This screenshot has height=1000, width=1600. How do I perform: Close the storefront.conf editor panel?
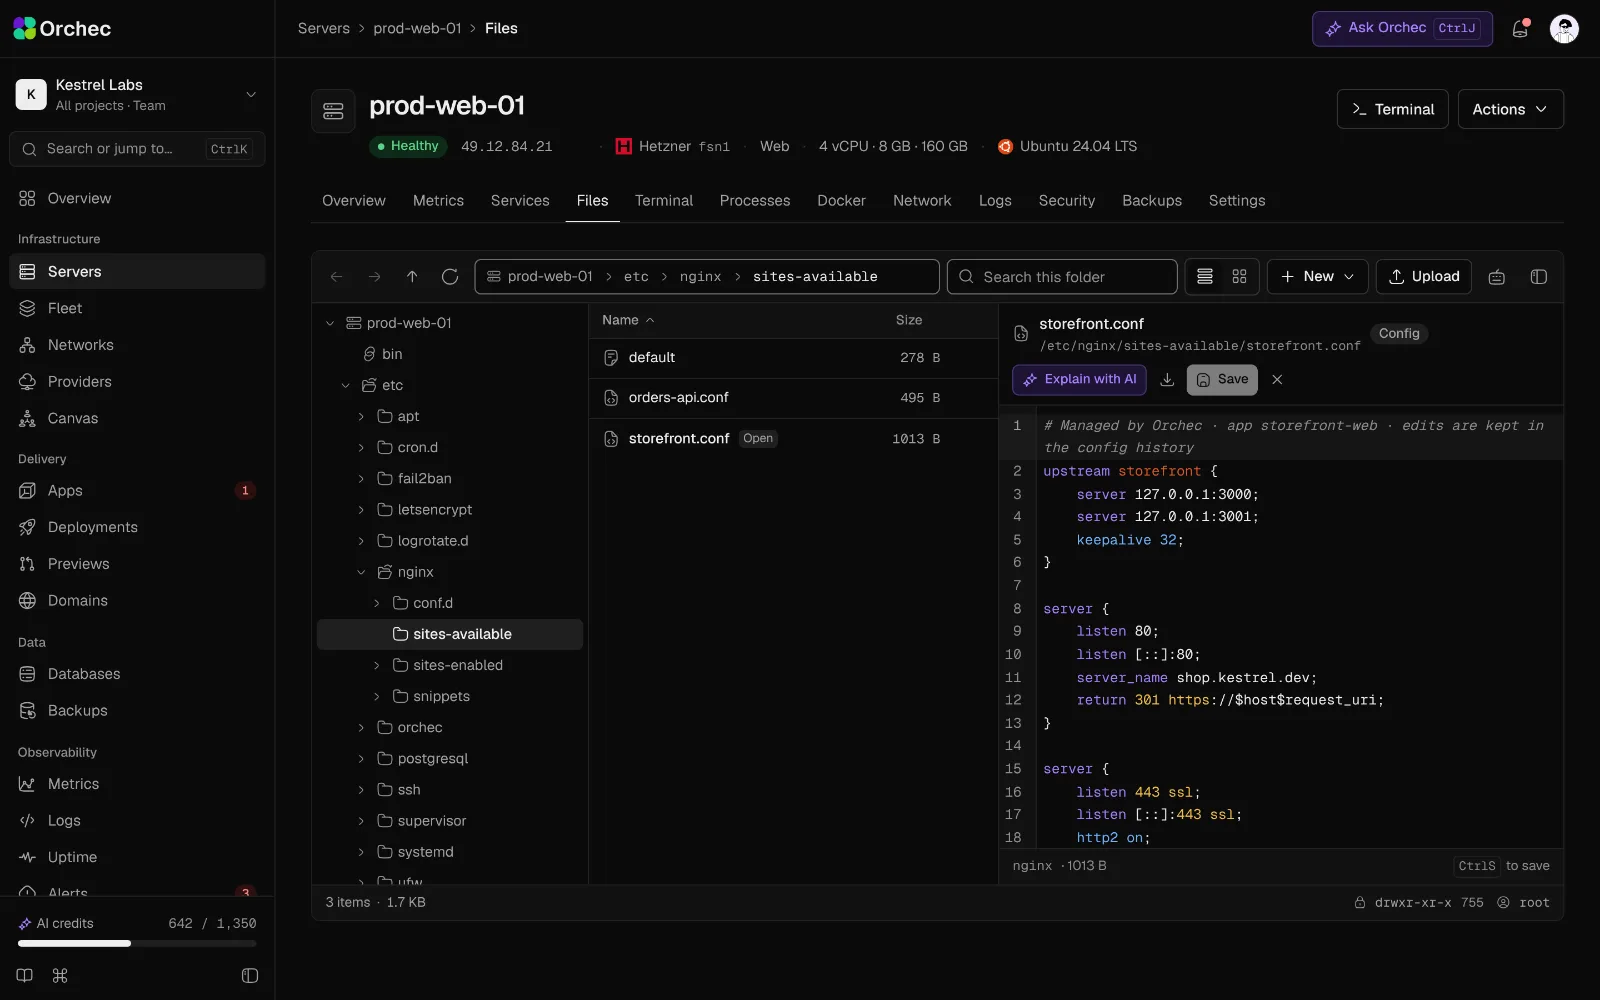[1277, 380]
